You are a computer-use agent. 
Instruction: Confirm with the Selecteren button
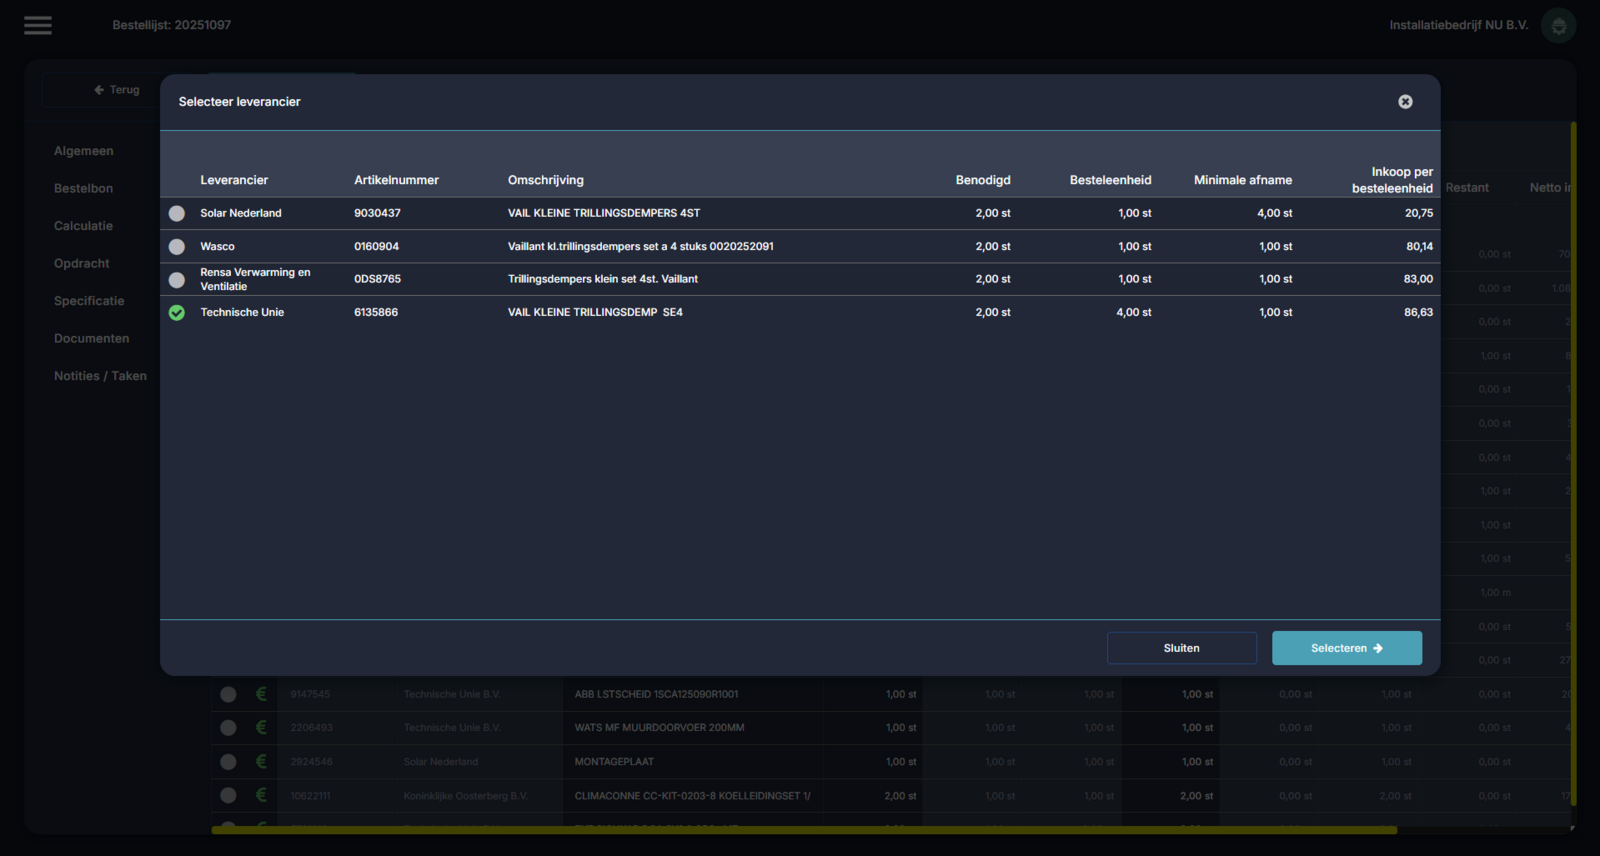(1347, 648)
